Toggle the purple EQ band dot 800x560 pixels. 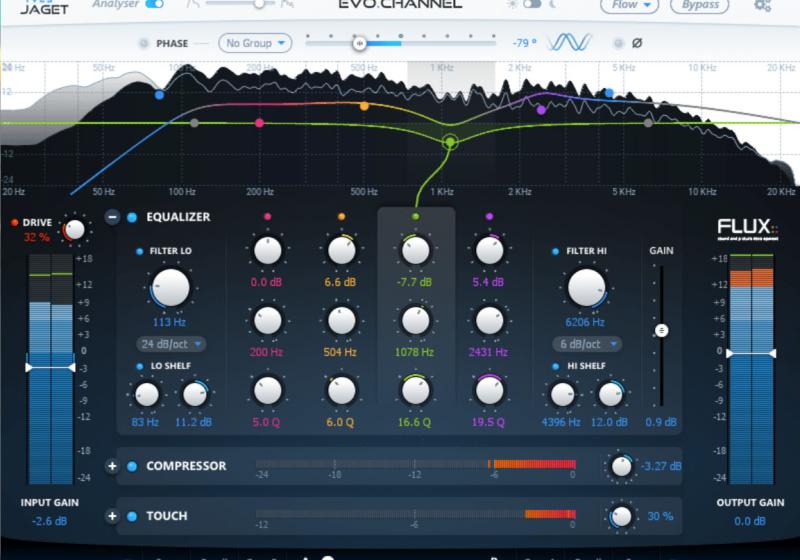(x=489, y=216)
